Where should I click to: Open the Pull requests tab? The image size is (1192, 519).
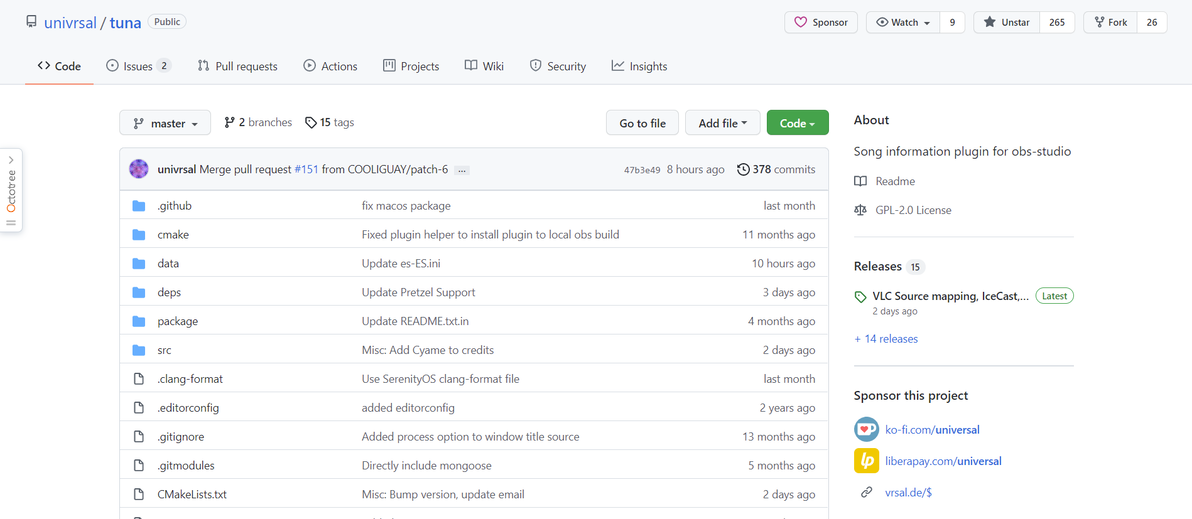(x=238, y=66)
